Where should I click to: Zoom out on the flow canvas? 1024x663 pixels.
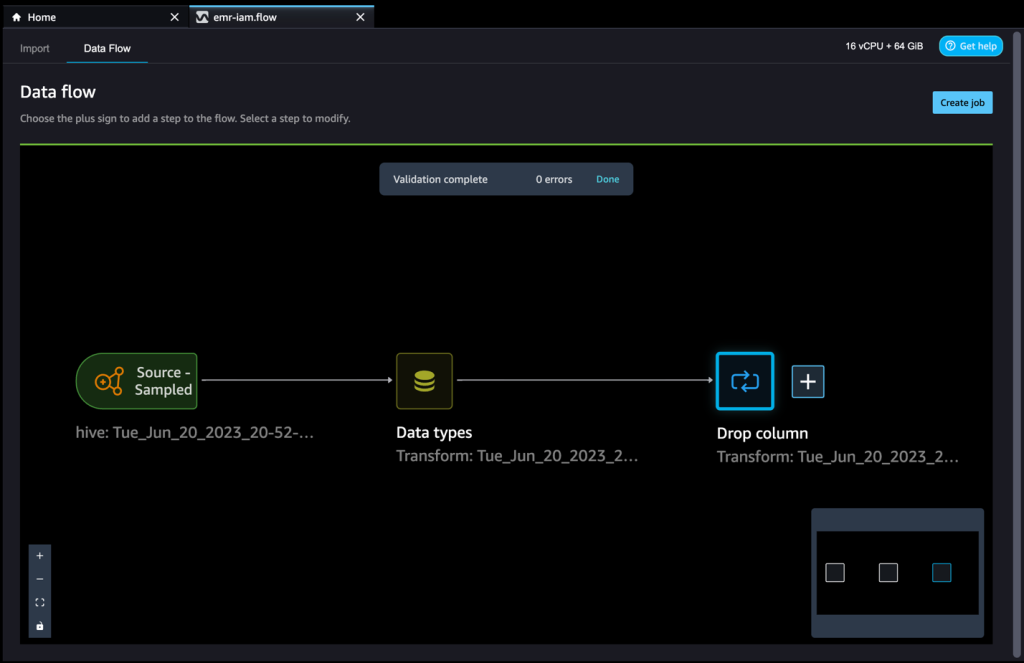[40, 579]
